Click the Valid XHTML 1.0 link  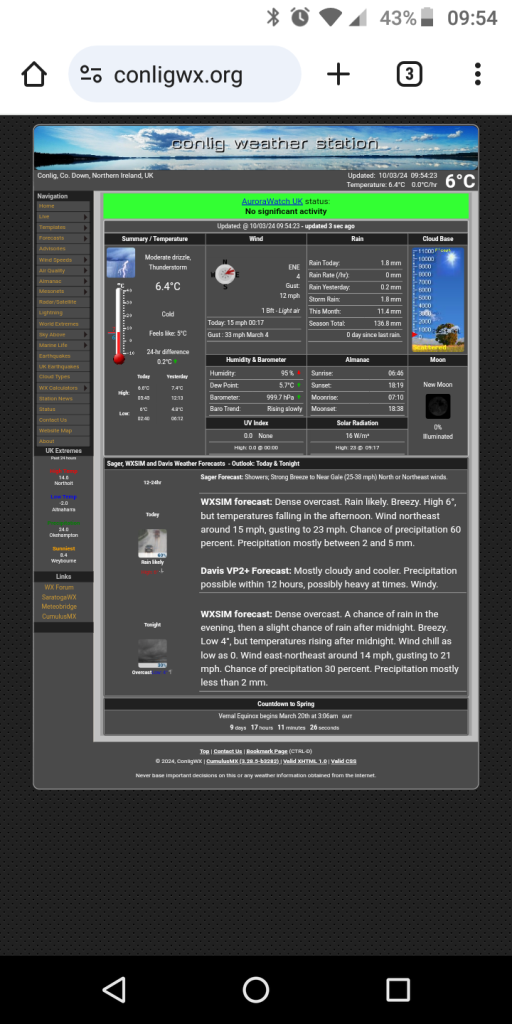pos(305,761)
